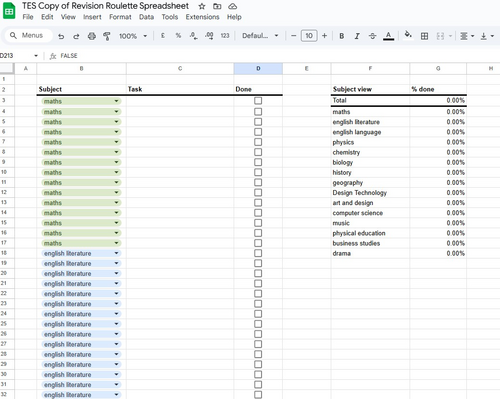Open vertical align options
The width and height of the screenshot is (500, 399).
coord(487,36)
